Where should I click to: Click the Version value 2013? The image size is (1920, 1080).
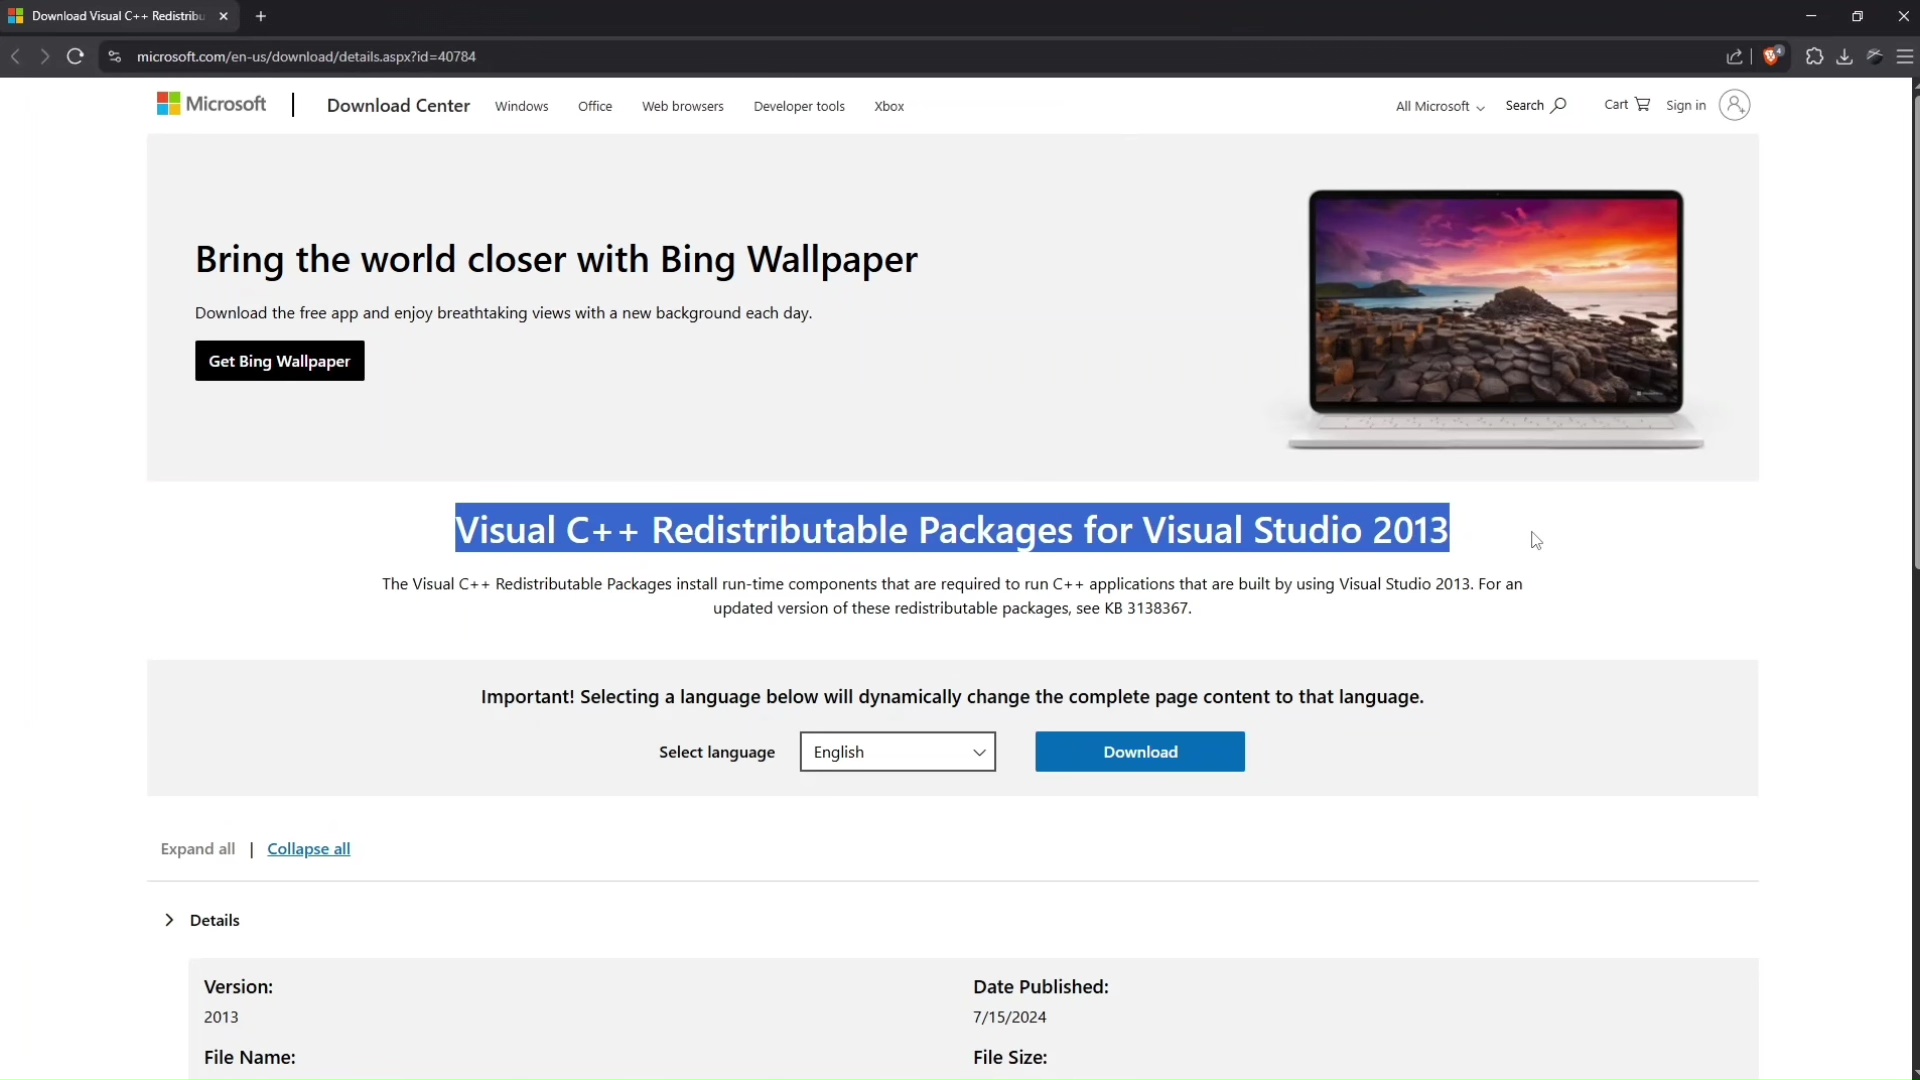[221, 1017]
